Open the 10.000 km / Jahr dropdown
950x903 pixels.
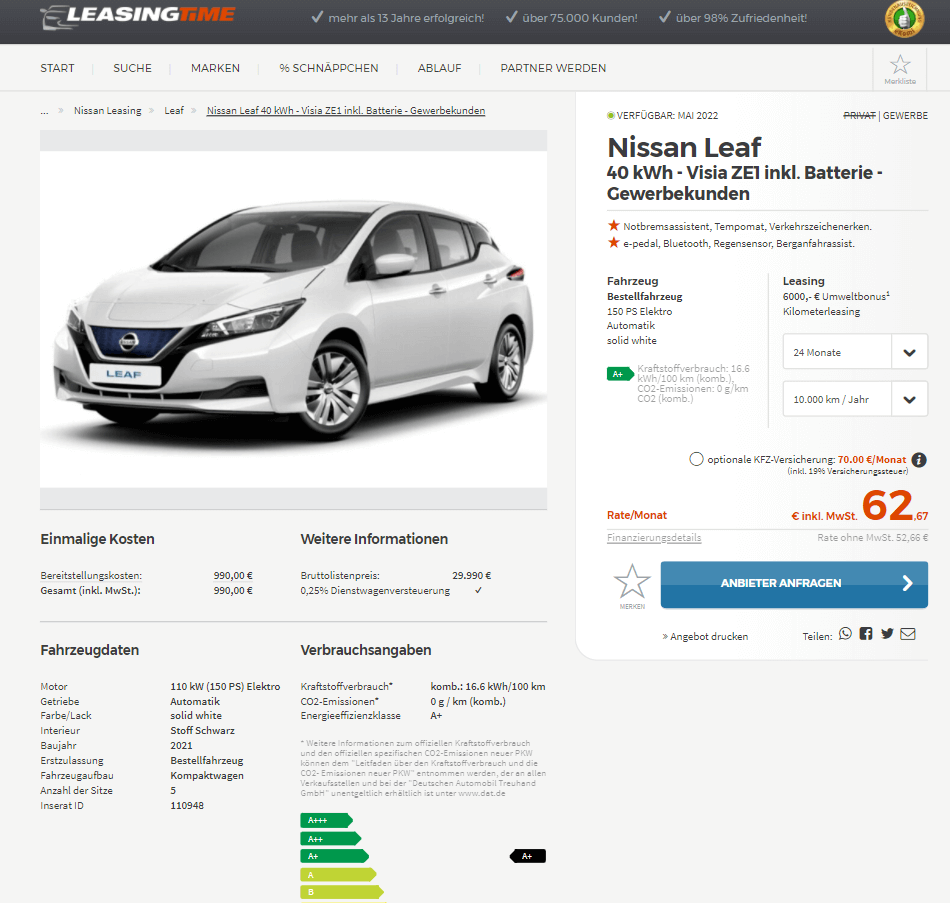[855, 399]
